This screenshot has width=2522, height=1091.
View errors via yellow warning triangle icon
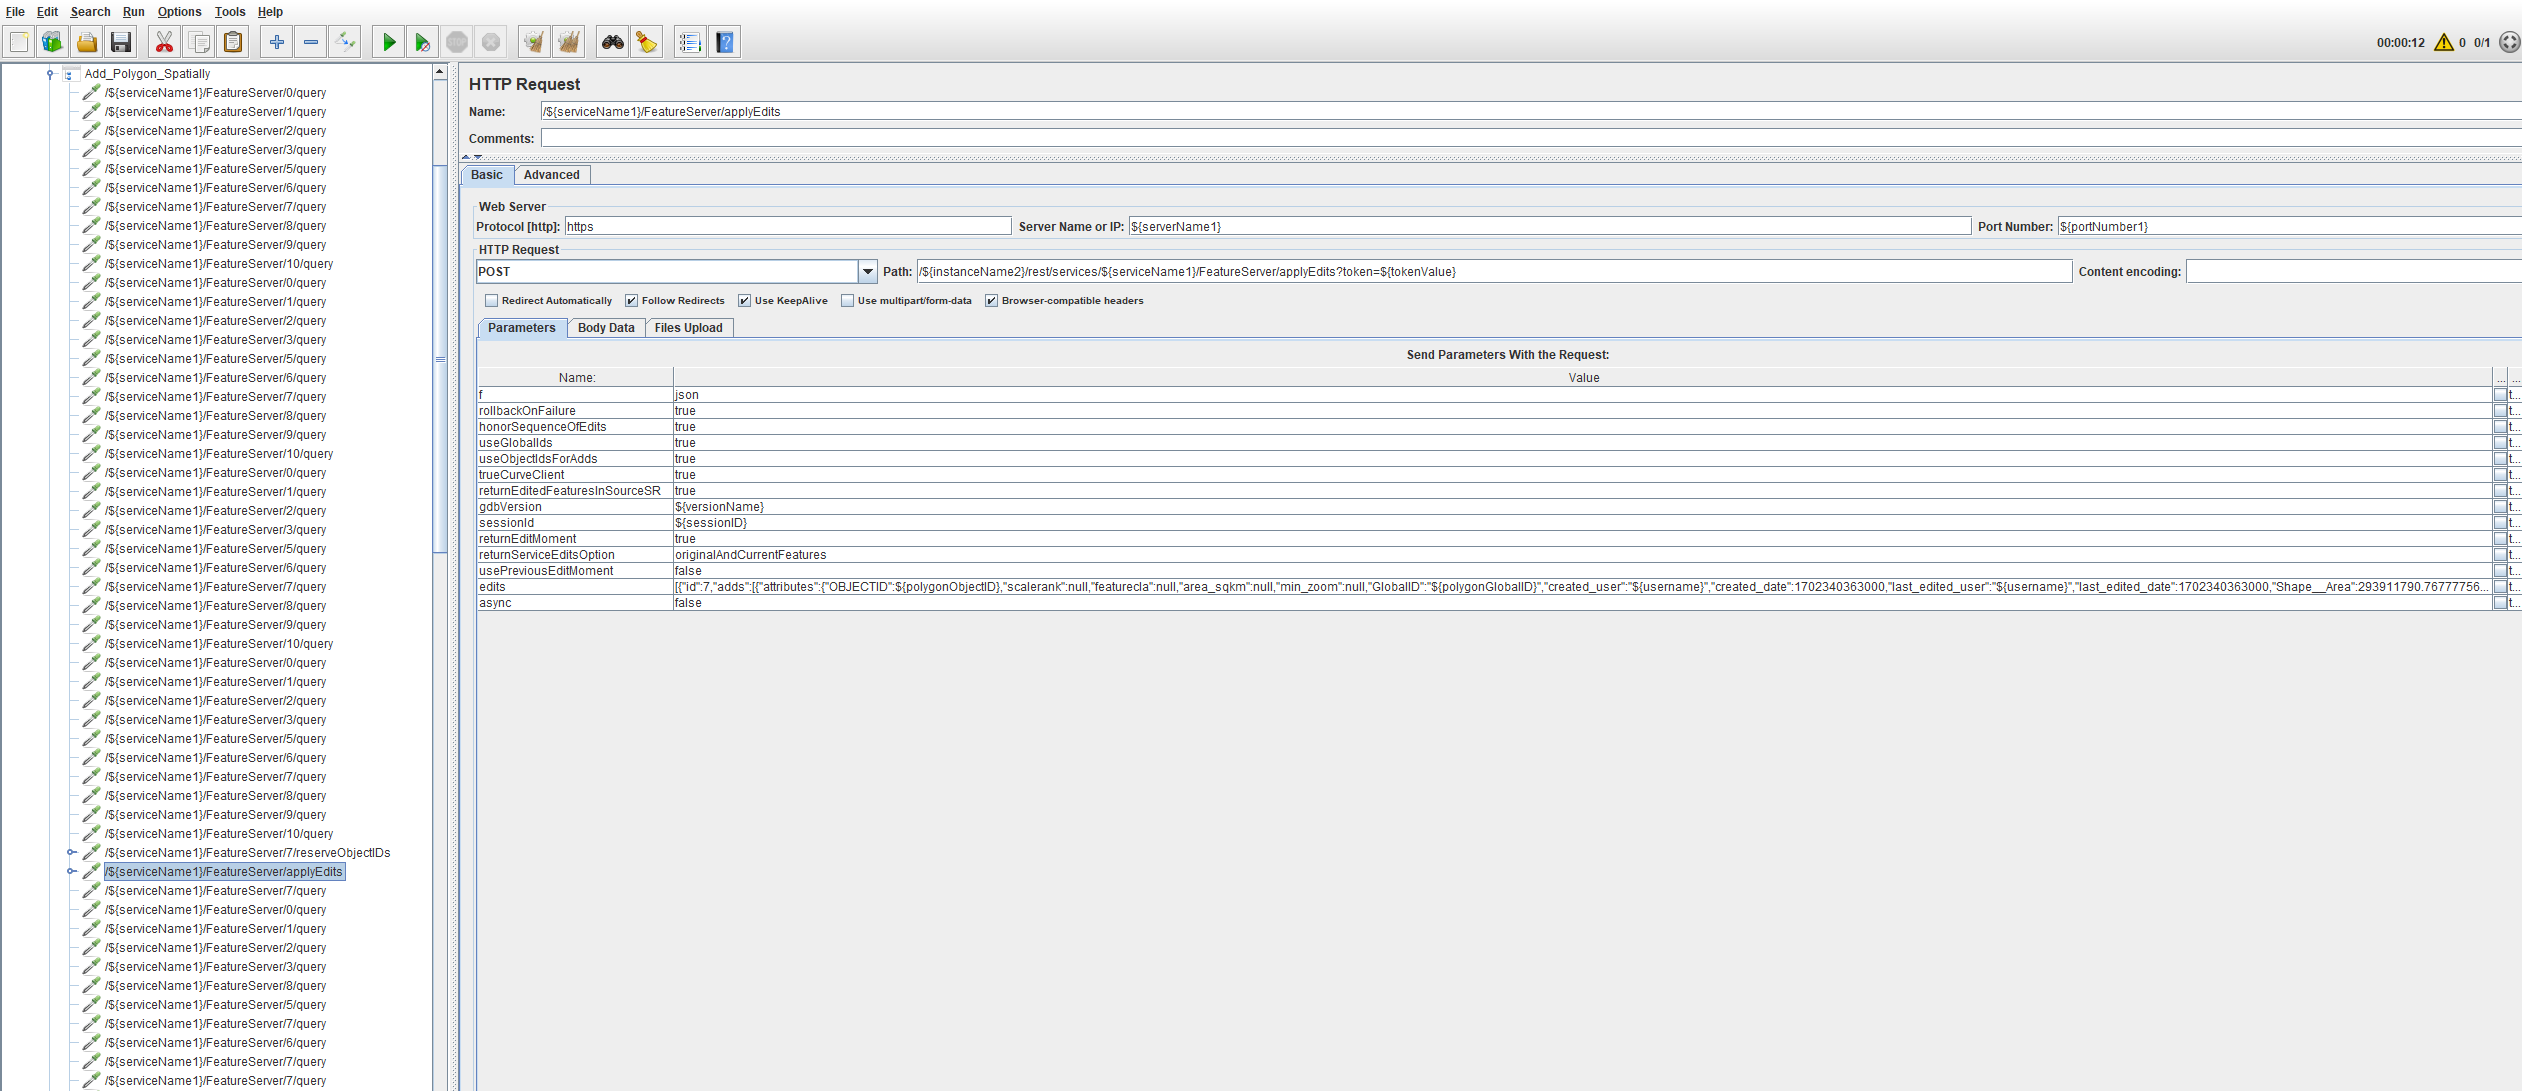[x=2444, y=42]
